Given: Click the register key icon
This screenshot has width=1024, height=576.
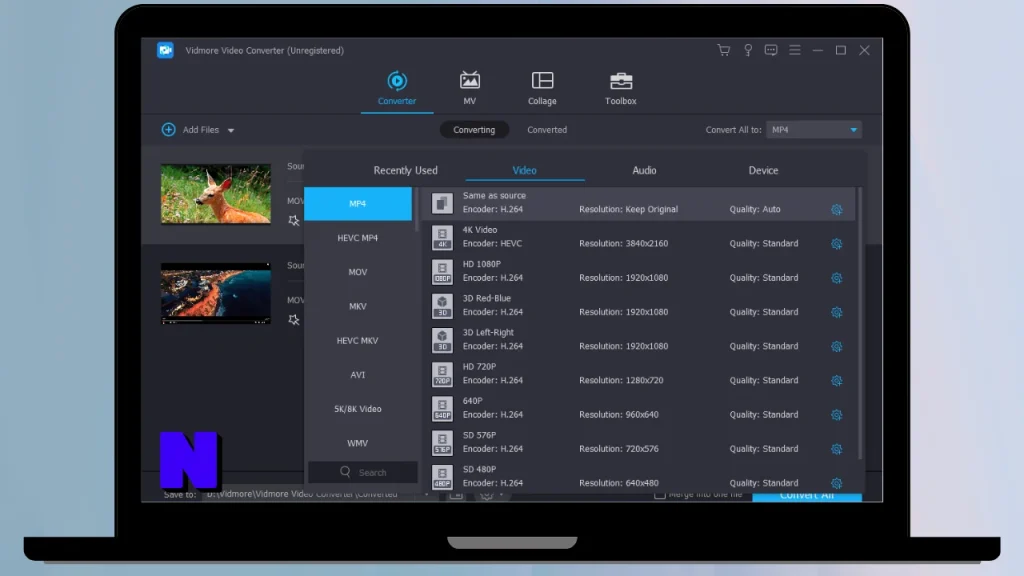Looking at the screenshot, I should [x=748, y=50].
